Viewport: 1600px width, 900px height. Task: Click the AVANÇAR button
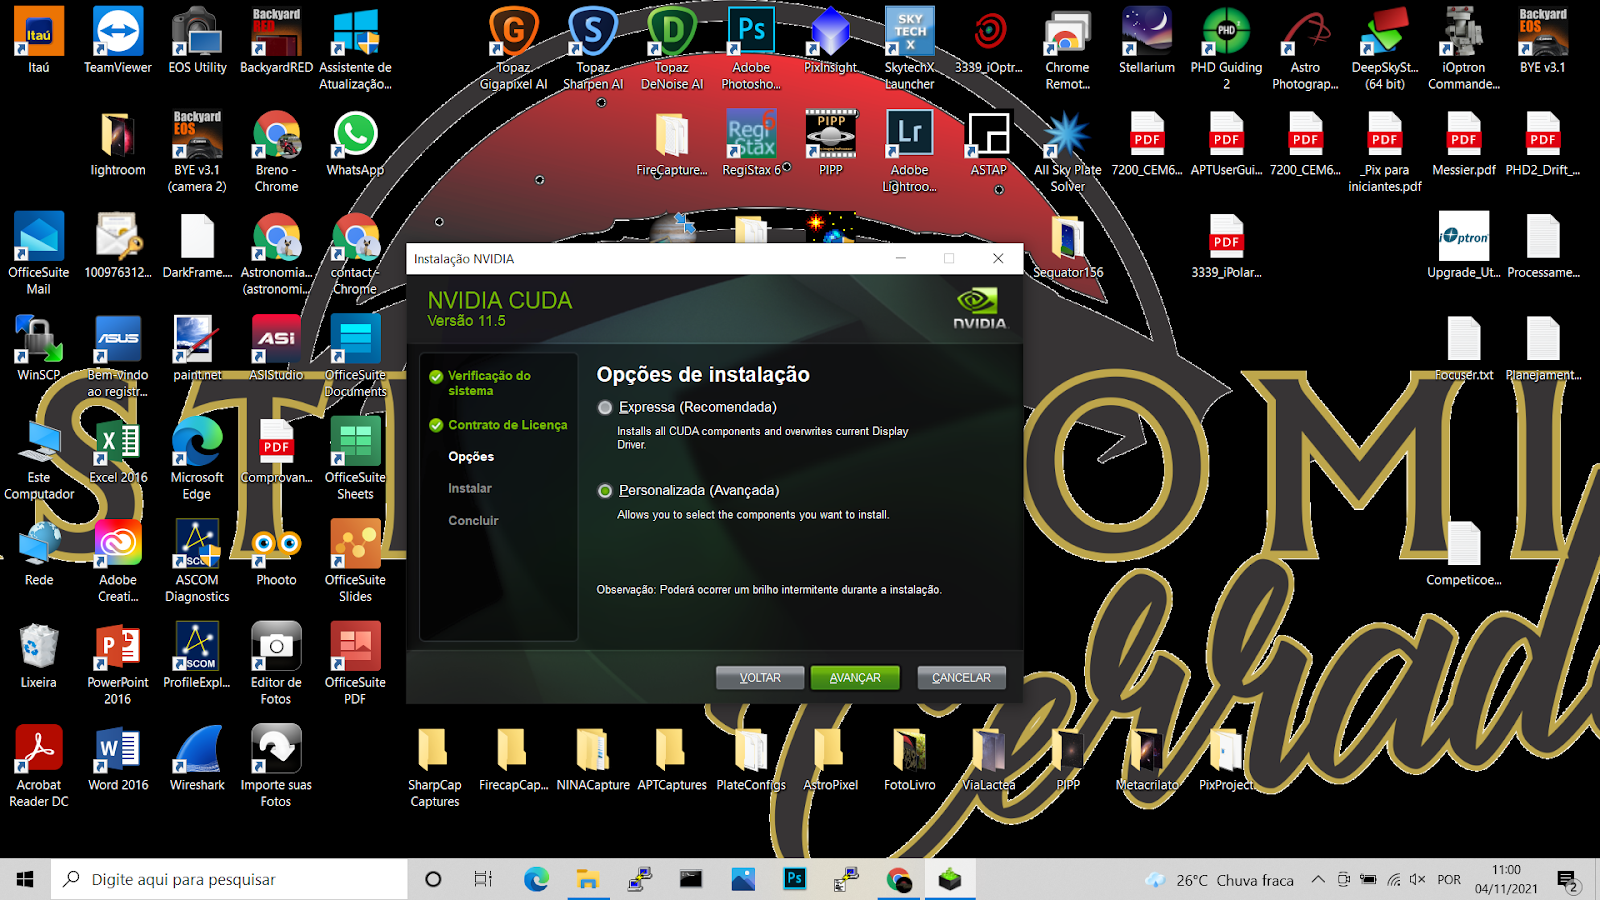[855, 678]
